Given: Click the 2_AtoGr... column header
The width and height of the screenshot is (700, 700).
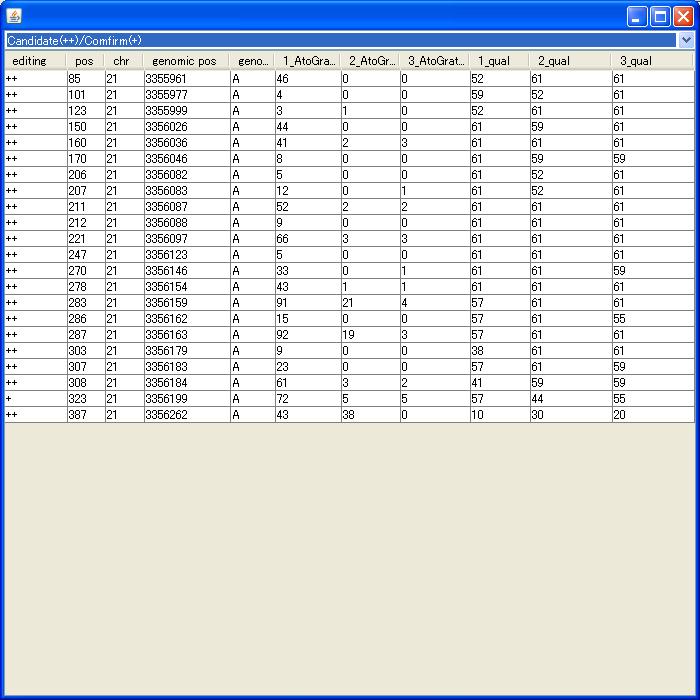Looking at the screenshot, I should pyautogui.click(x=370, y=61).
